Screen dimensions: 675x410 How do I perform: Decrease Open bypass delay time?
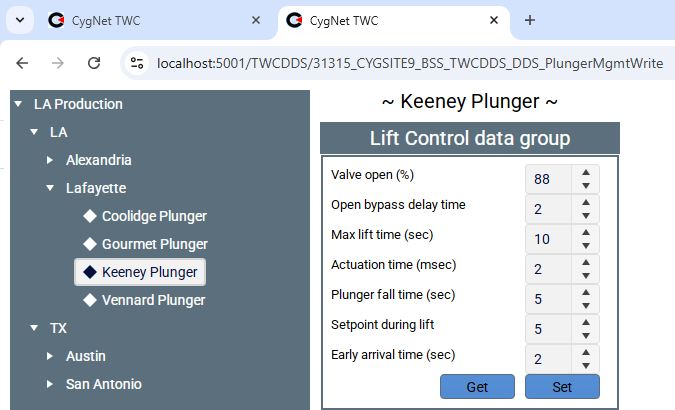(585, 216)
